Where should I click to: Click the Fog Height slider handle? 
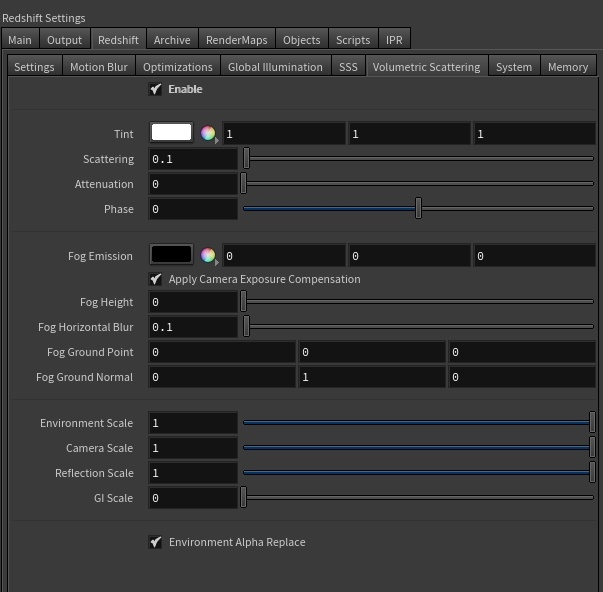[x=243, y=301]
